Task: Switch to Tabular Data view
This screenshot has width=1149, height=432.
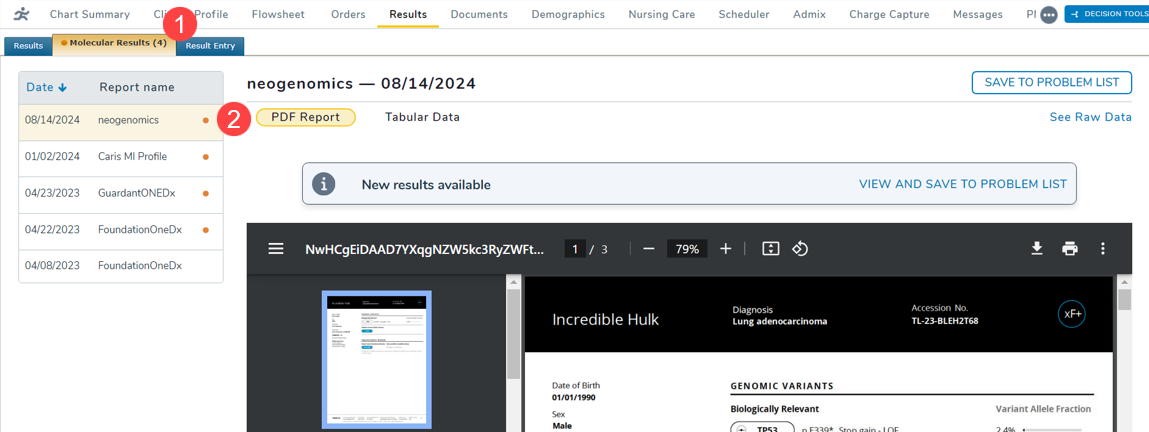Action: (x=422, y=117)
